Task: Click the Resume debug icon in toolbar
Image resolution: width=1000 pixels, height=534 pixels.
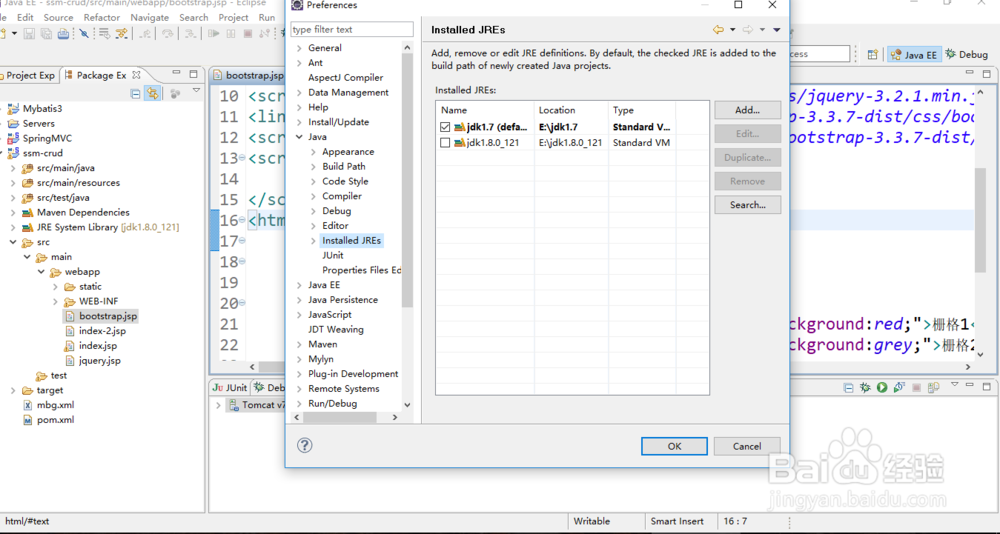Action: (x=214, y=34)
